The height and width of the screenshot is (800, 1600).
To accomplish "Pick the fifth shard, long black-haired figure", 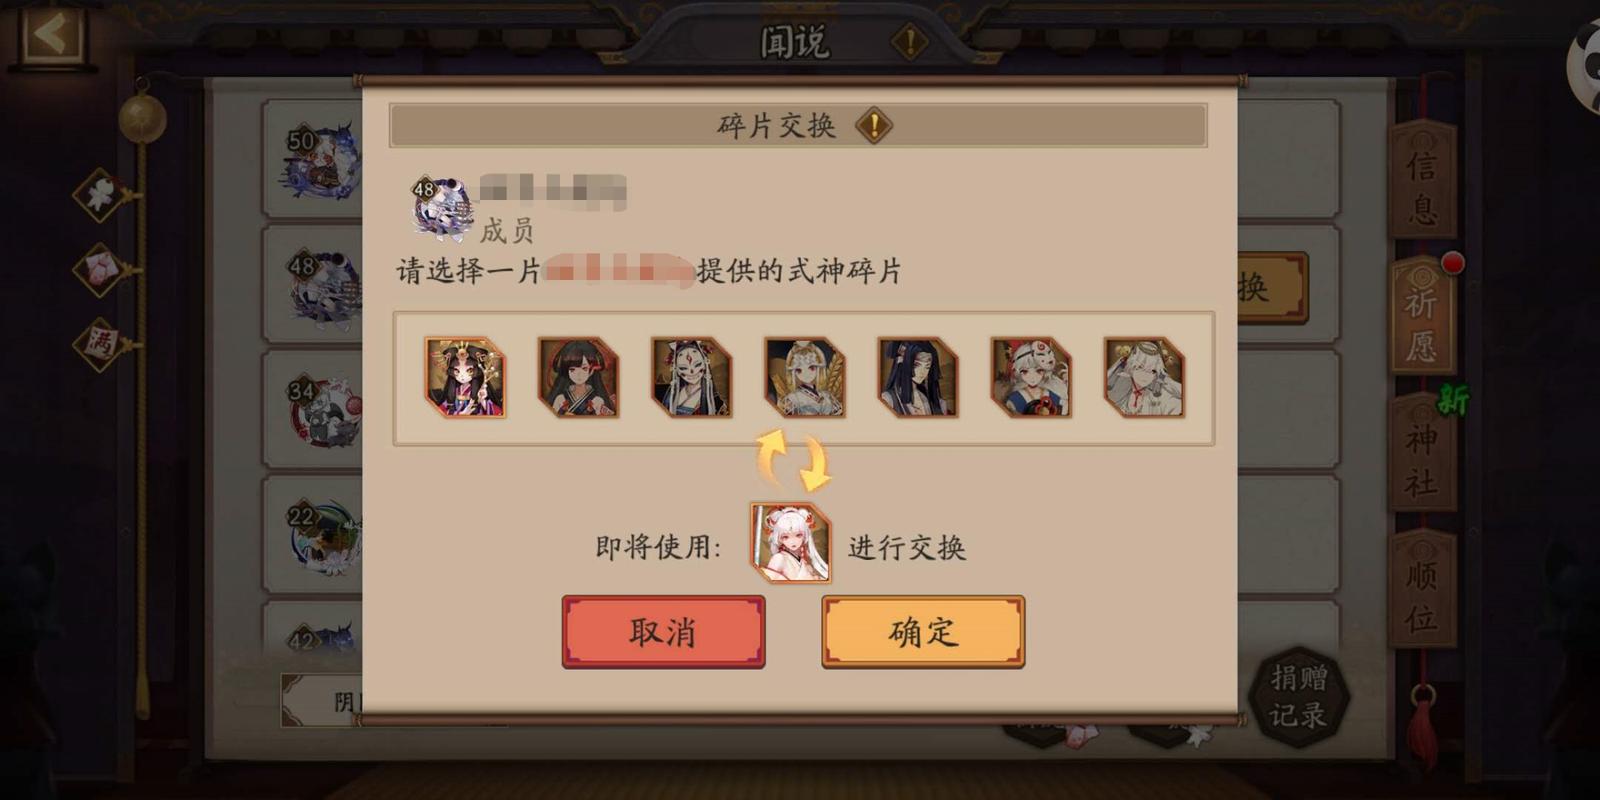I will (918, 377).
